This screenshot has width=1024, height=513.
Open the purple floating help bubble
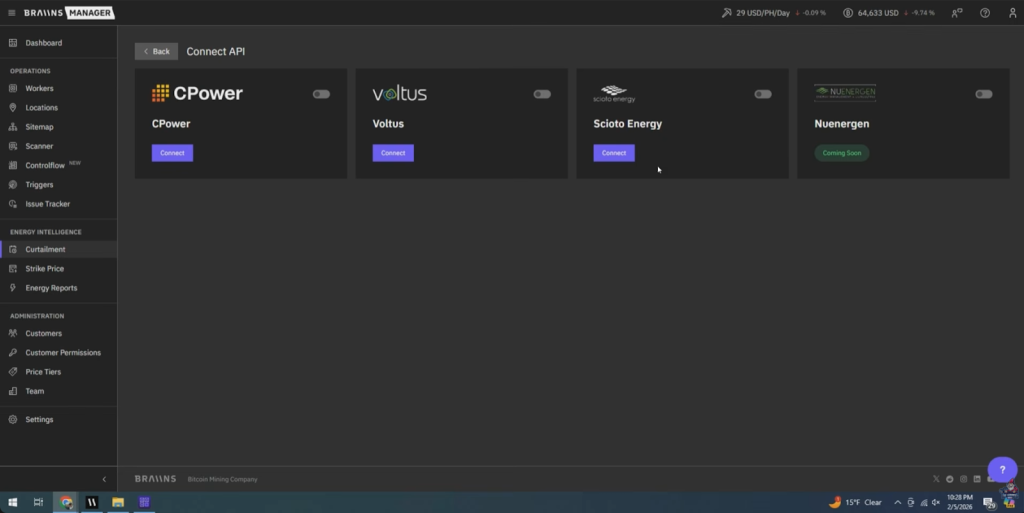pyautogui.click(x=1002, y=469)
